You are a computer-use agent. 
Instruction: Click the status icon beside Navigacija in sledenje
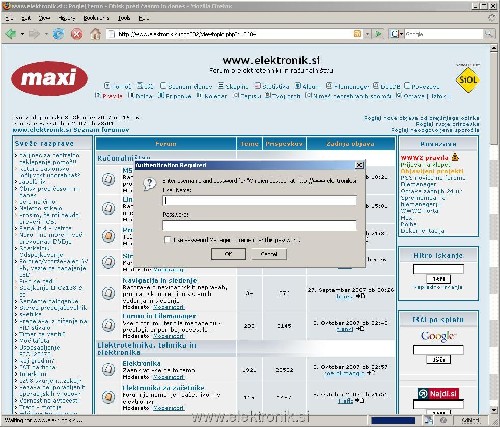click(108, 293)
